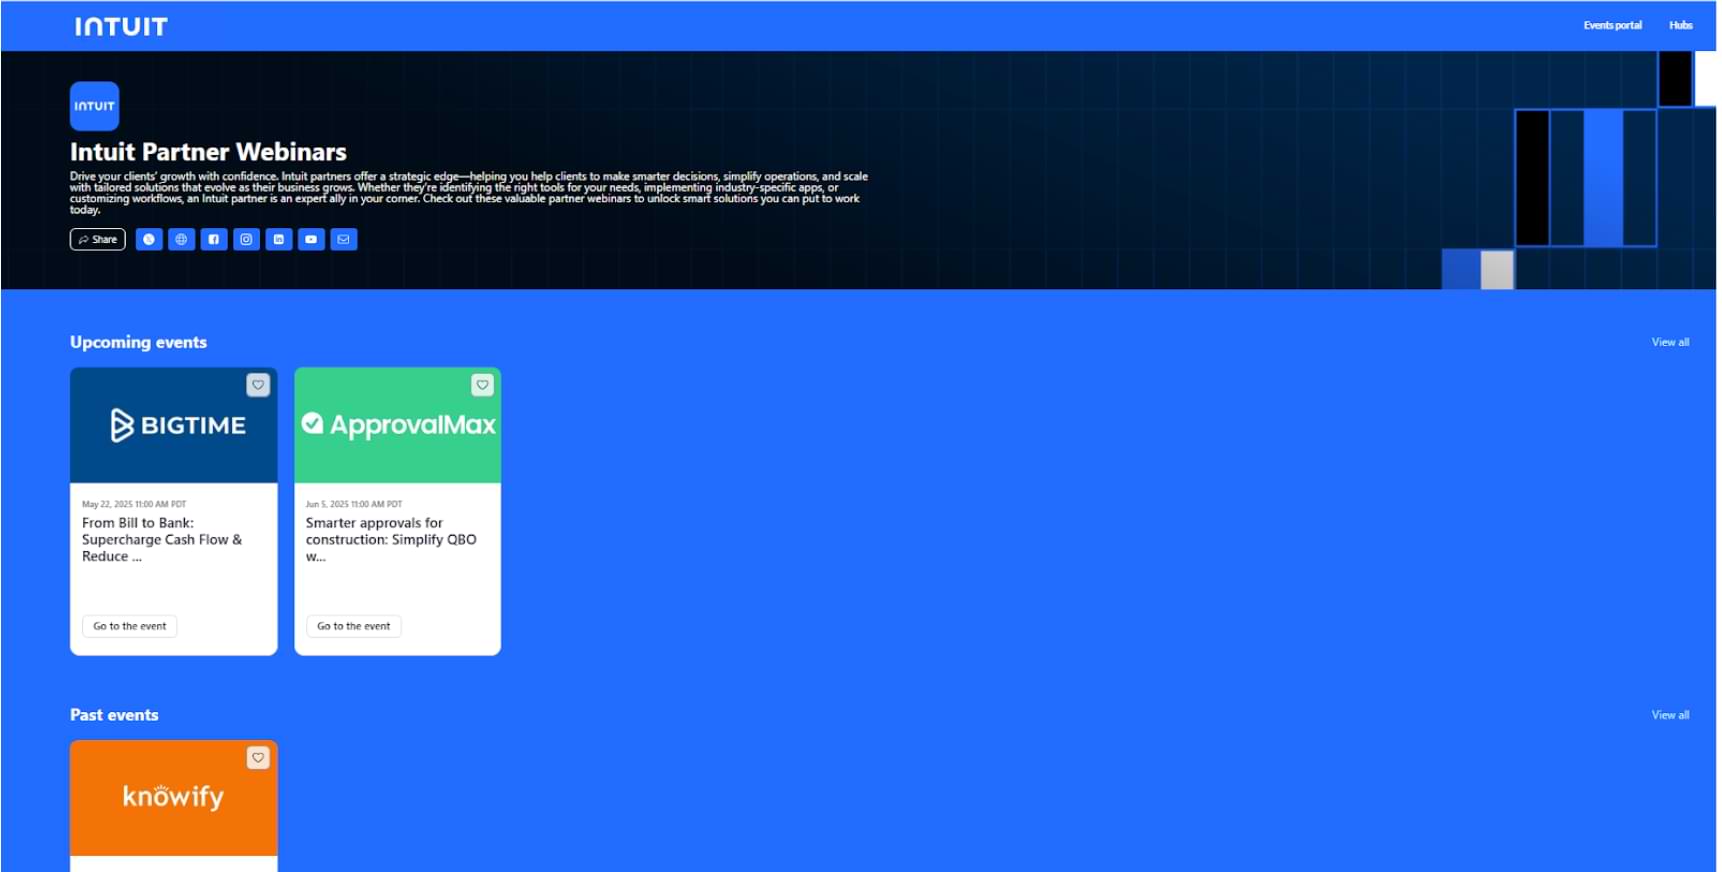The image size is (1722, 872).
Task: Go to the ApprovalMax event
Action: 354,626
